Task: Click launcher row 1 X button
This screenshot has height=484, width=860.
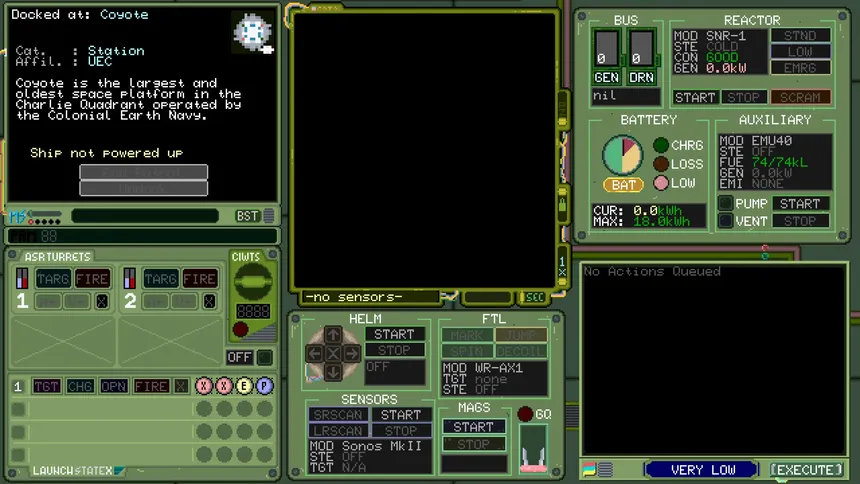Action: [181, 386]
